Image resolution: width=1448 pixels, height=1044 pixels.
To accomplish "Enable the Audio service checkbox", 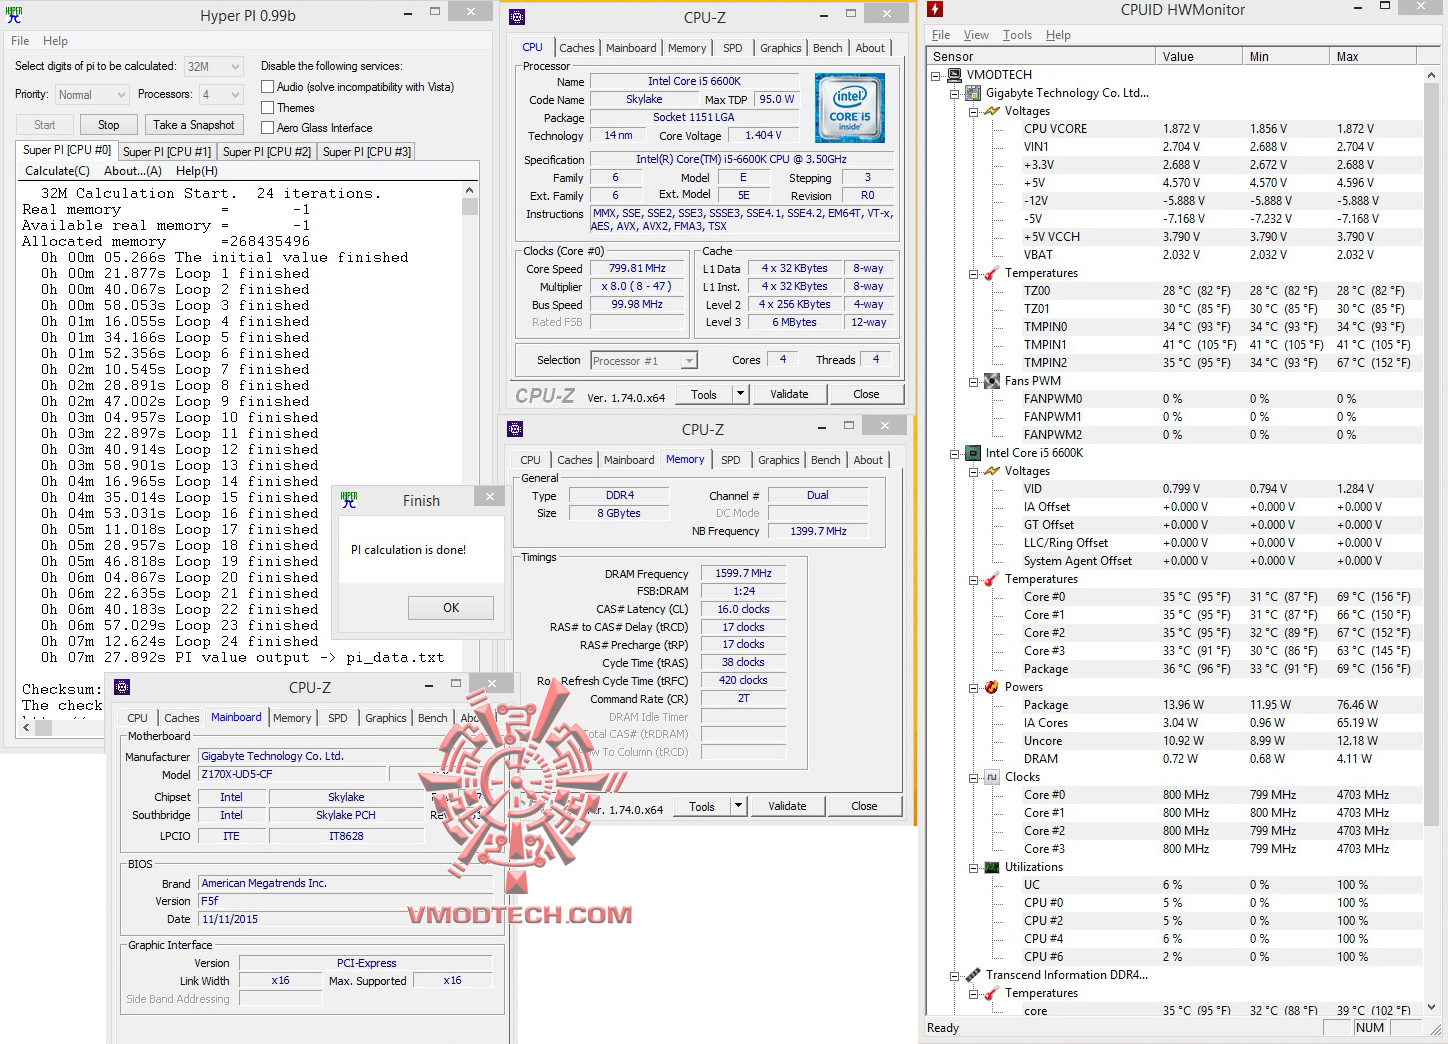I will 267,87.
